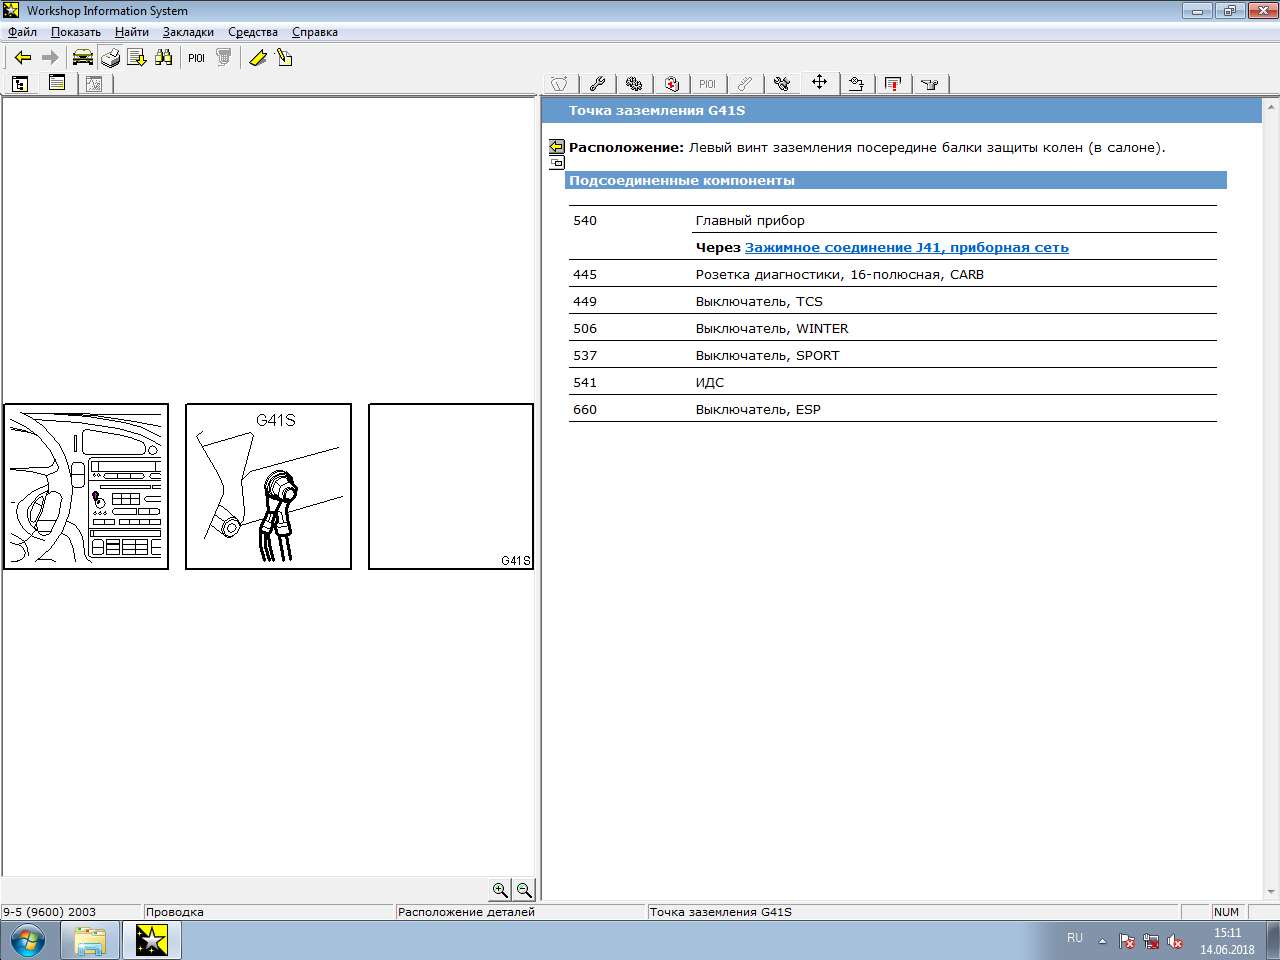Click the printer icon in toolbar
This screenshot has width=1280, height=960.
[x=110, y=58]
